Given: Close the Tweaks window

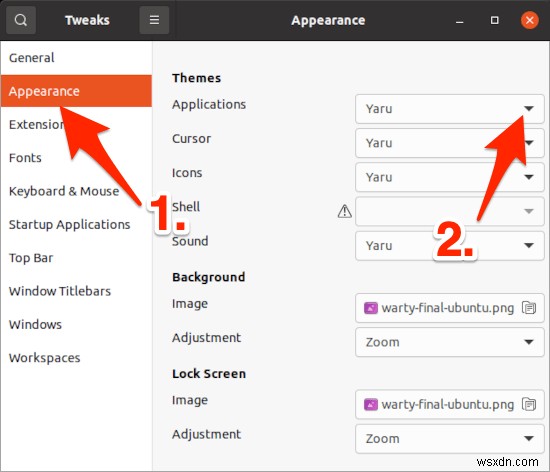Looking at the screenshot, I should (x=529, y=20).
